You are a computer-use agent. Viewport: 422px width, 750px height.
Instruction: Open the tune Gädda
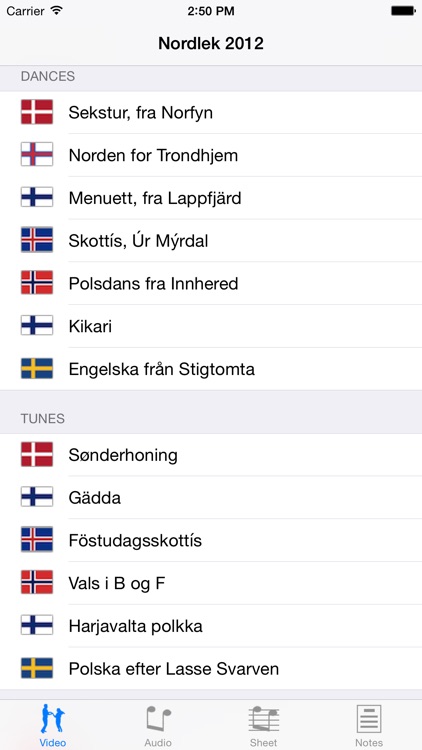point(211,497)
